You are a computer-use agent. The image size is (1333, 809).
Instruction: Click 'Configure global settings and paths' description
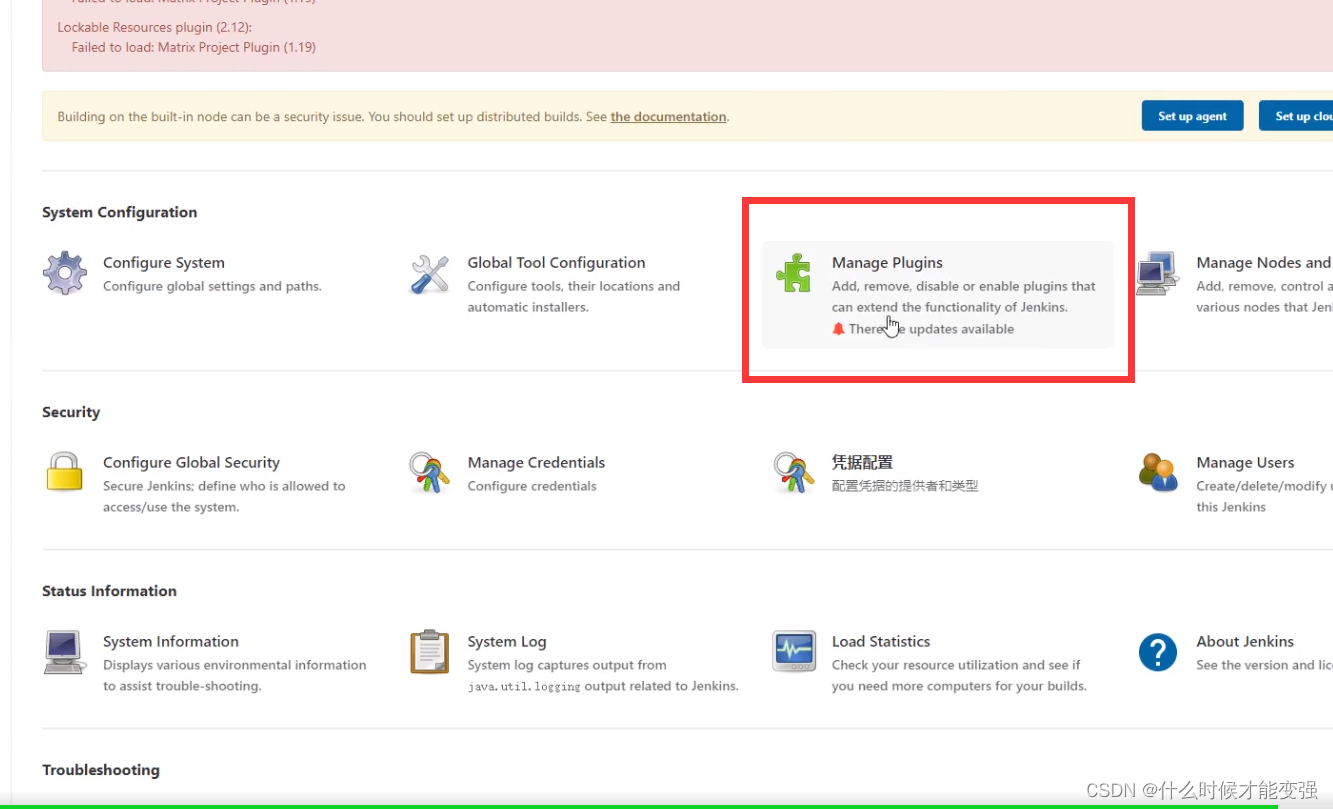click(212, 286)
